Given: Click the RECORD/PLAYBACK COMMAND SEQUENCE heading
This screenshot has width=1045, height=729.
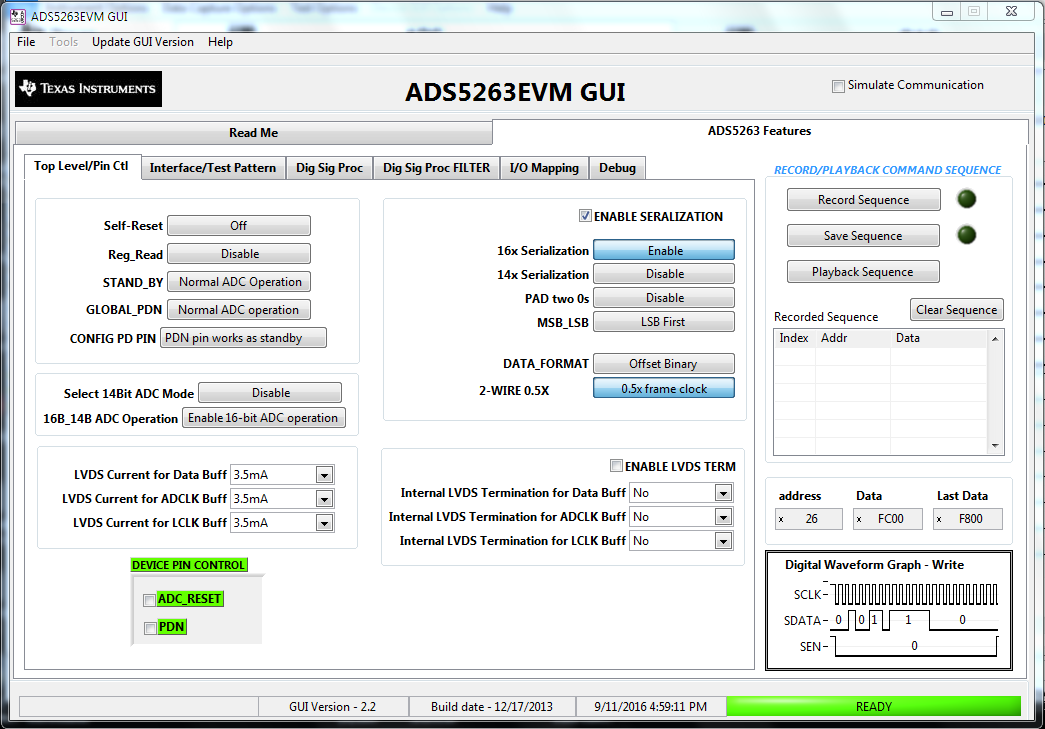Looking at the screenshot, I should pyautogui.click(x=887, y=170).
